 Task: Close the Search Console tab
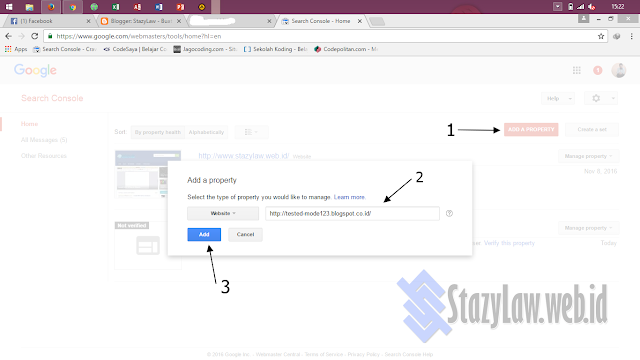(360, 21)
